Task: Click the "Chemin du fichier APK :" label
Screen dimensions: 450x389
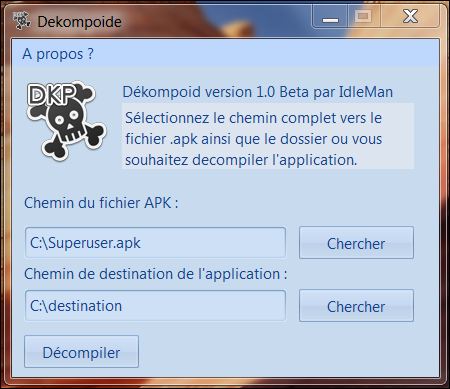Action: [101, 203]
